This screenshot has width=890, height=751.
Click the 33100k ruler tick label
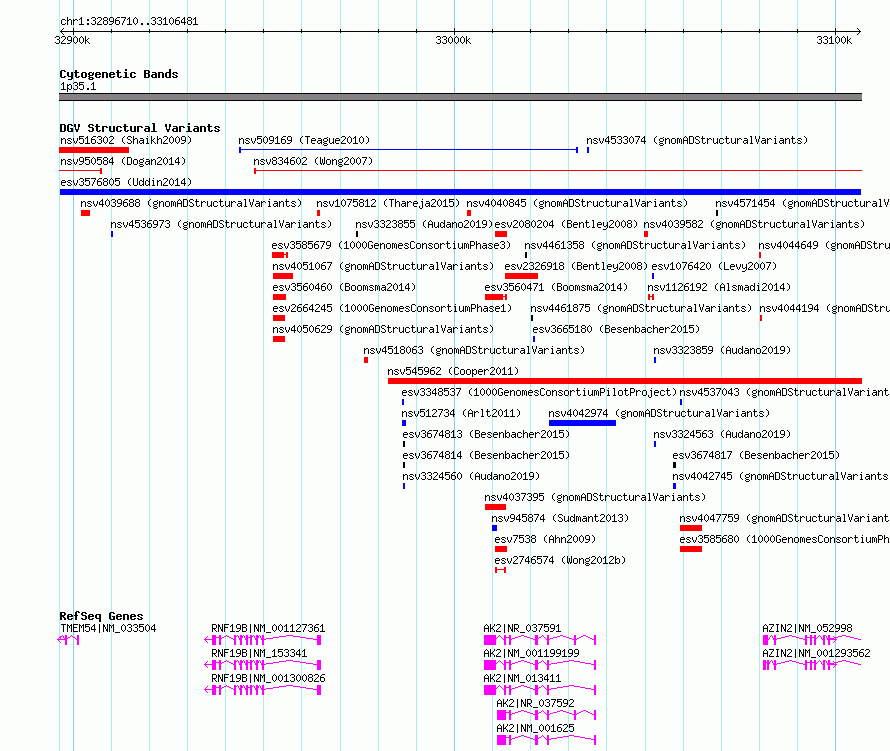834,40
